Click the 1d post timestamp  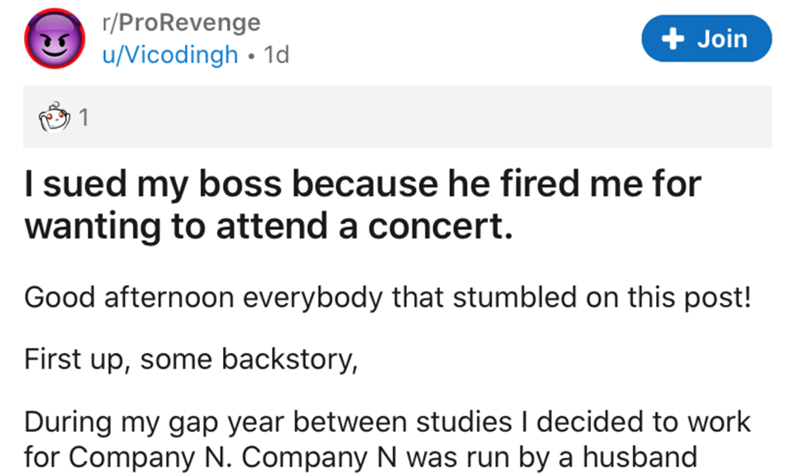coord(277,54)
